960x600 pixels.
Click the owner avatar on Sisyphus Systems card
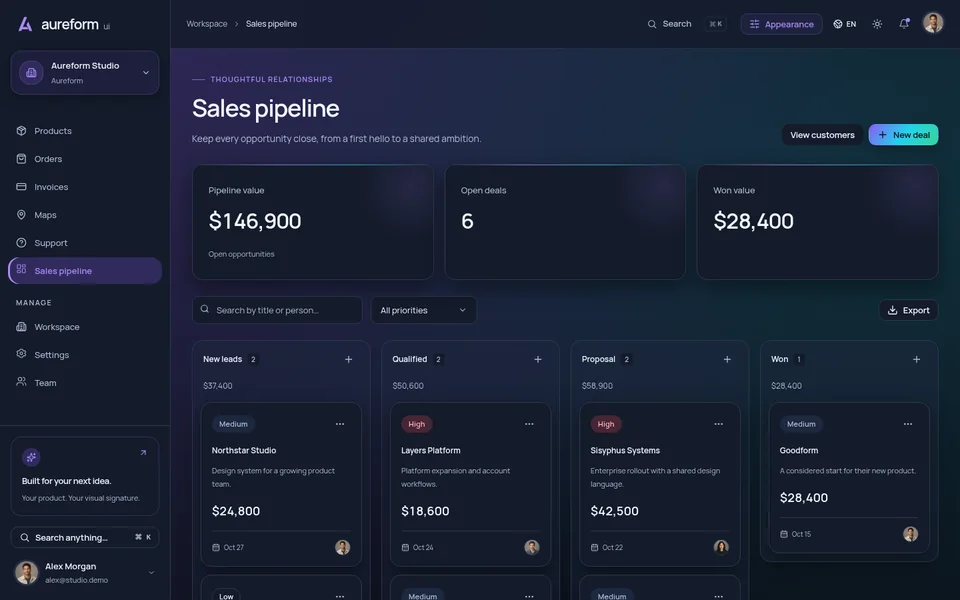point(721,547)
